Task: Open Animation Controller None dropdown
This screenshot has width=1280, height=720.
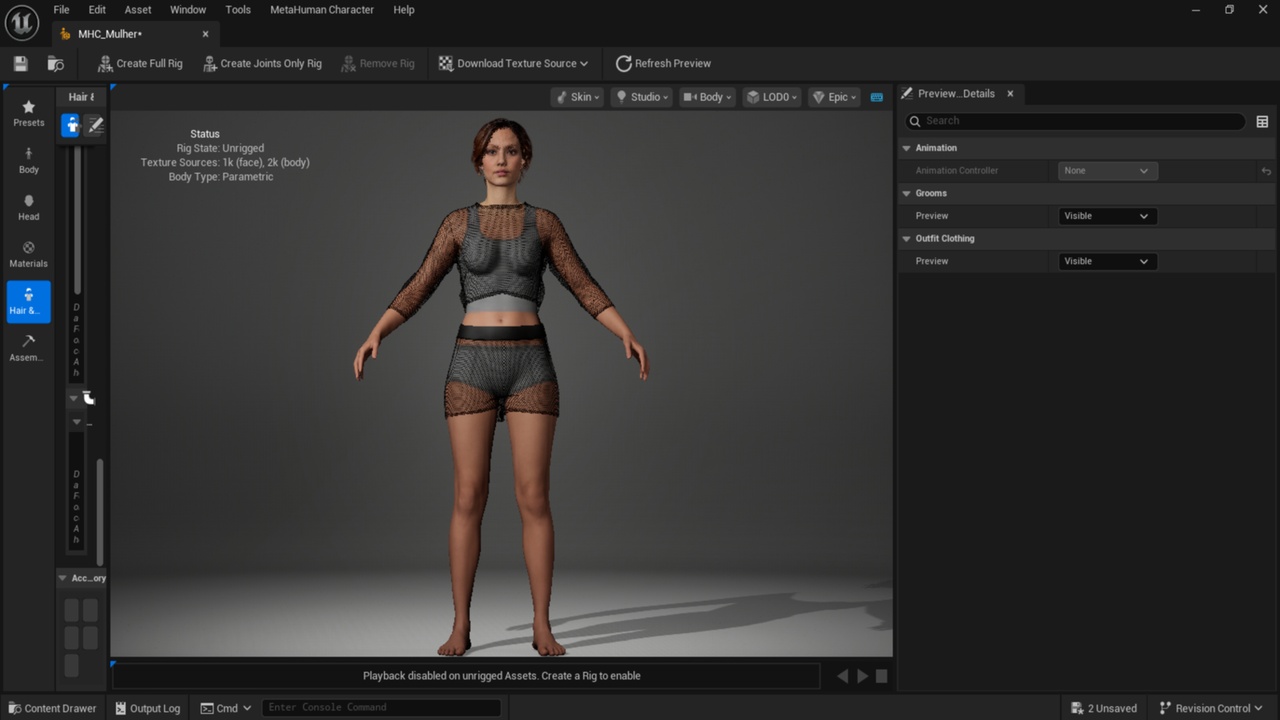Action: point(1107,171)
